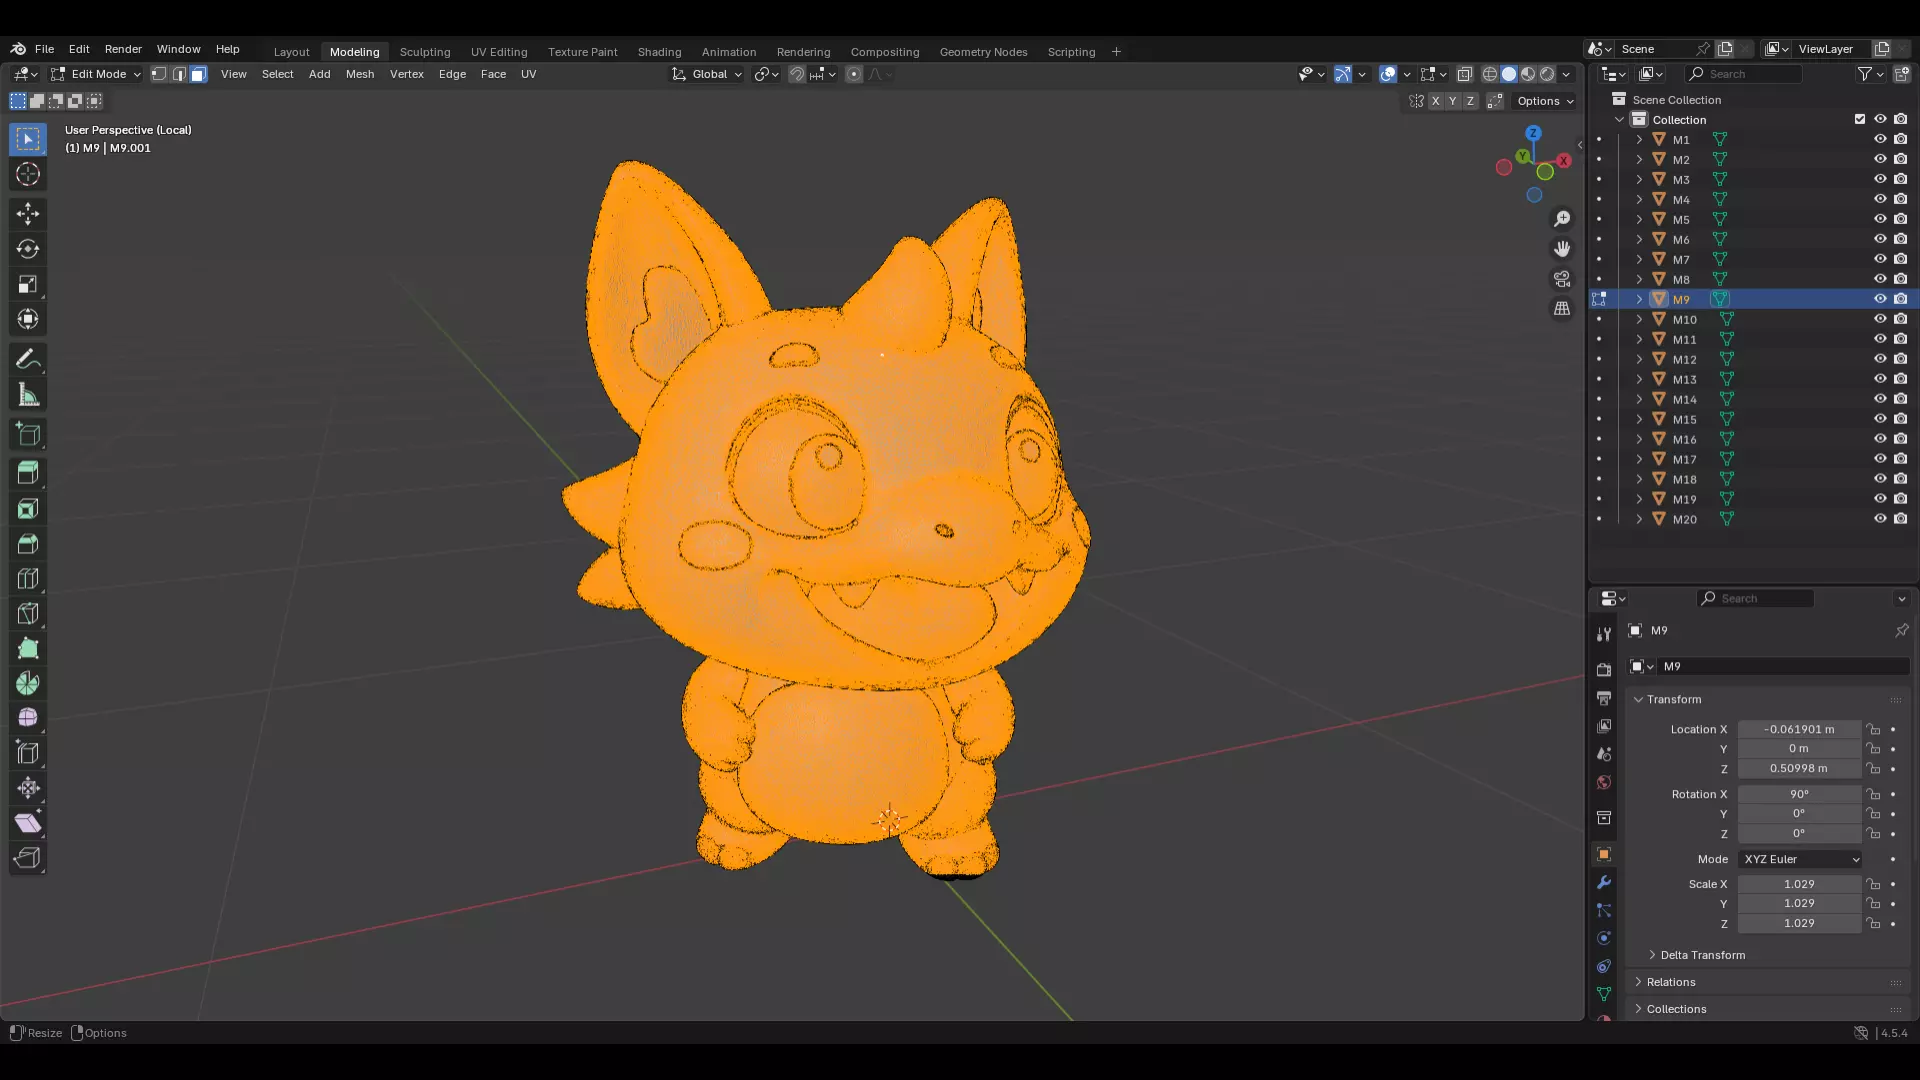Click the Location X field
1920x1080 pixels.
pyautogui.click(x=1799, y=729)
